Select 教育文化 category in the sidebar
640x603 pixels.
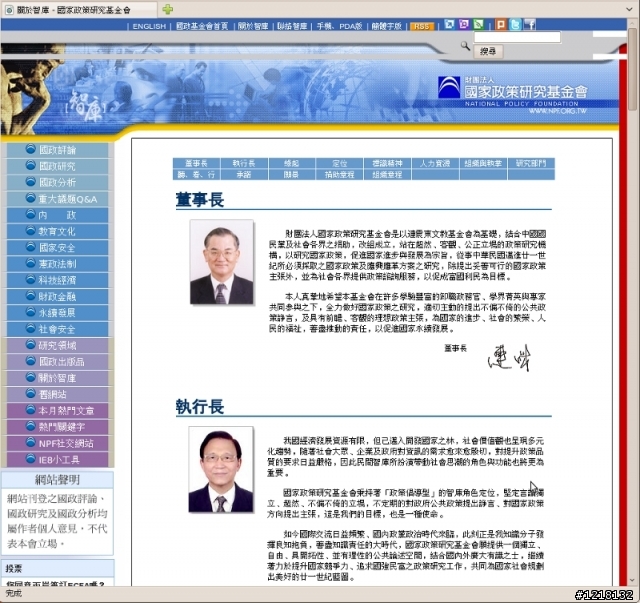pos(57,231)
